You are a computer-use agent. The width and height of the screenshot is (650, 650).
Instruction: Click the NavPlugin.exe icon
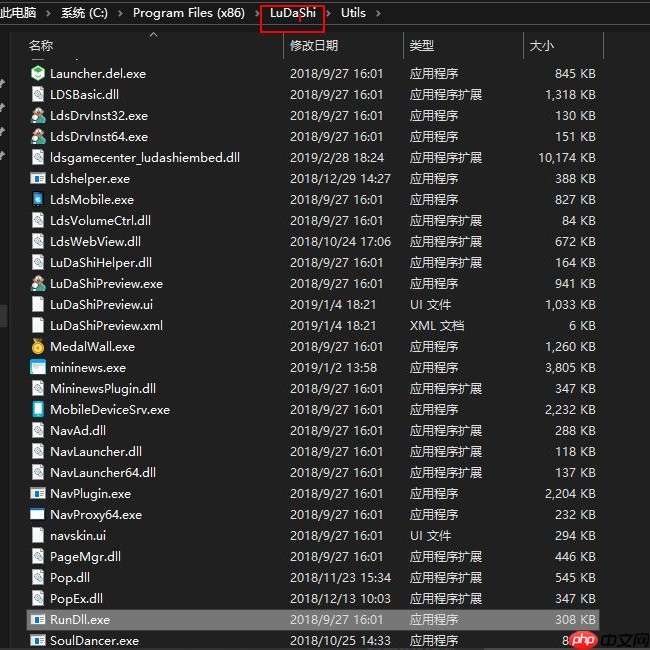[x=38, y=494]
